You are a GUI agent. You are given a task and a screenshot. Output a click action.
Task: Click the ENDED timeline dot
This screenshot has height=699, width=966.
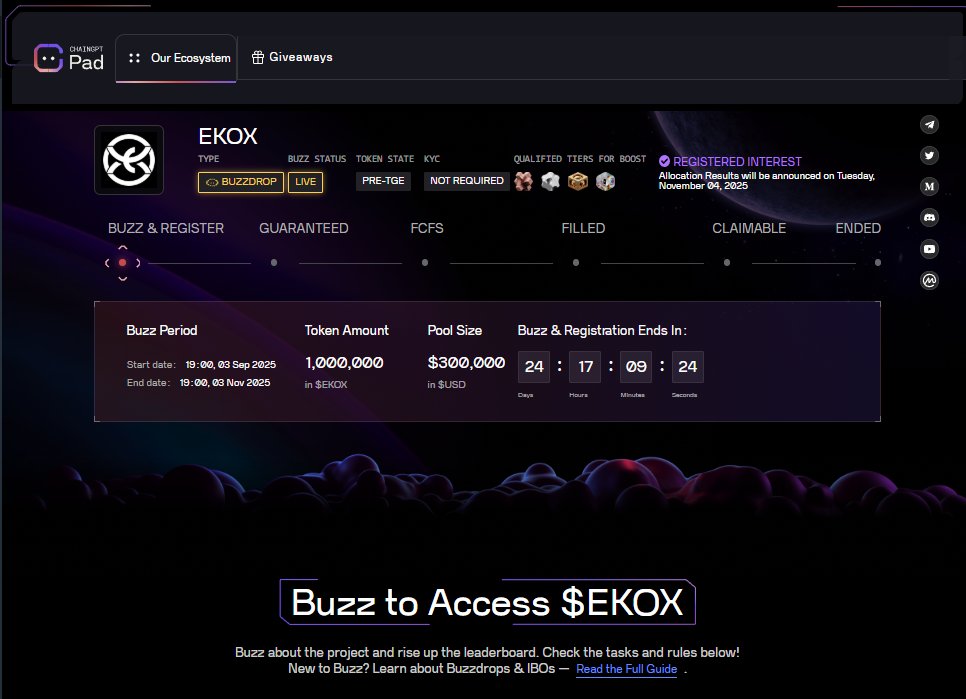click(878, 263)
